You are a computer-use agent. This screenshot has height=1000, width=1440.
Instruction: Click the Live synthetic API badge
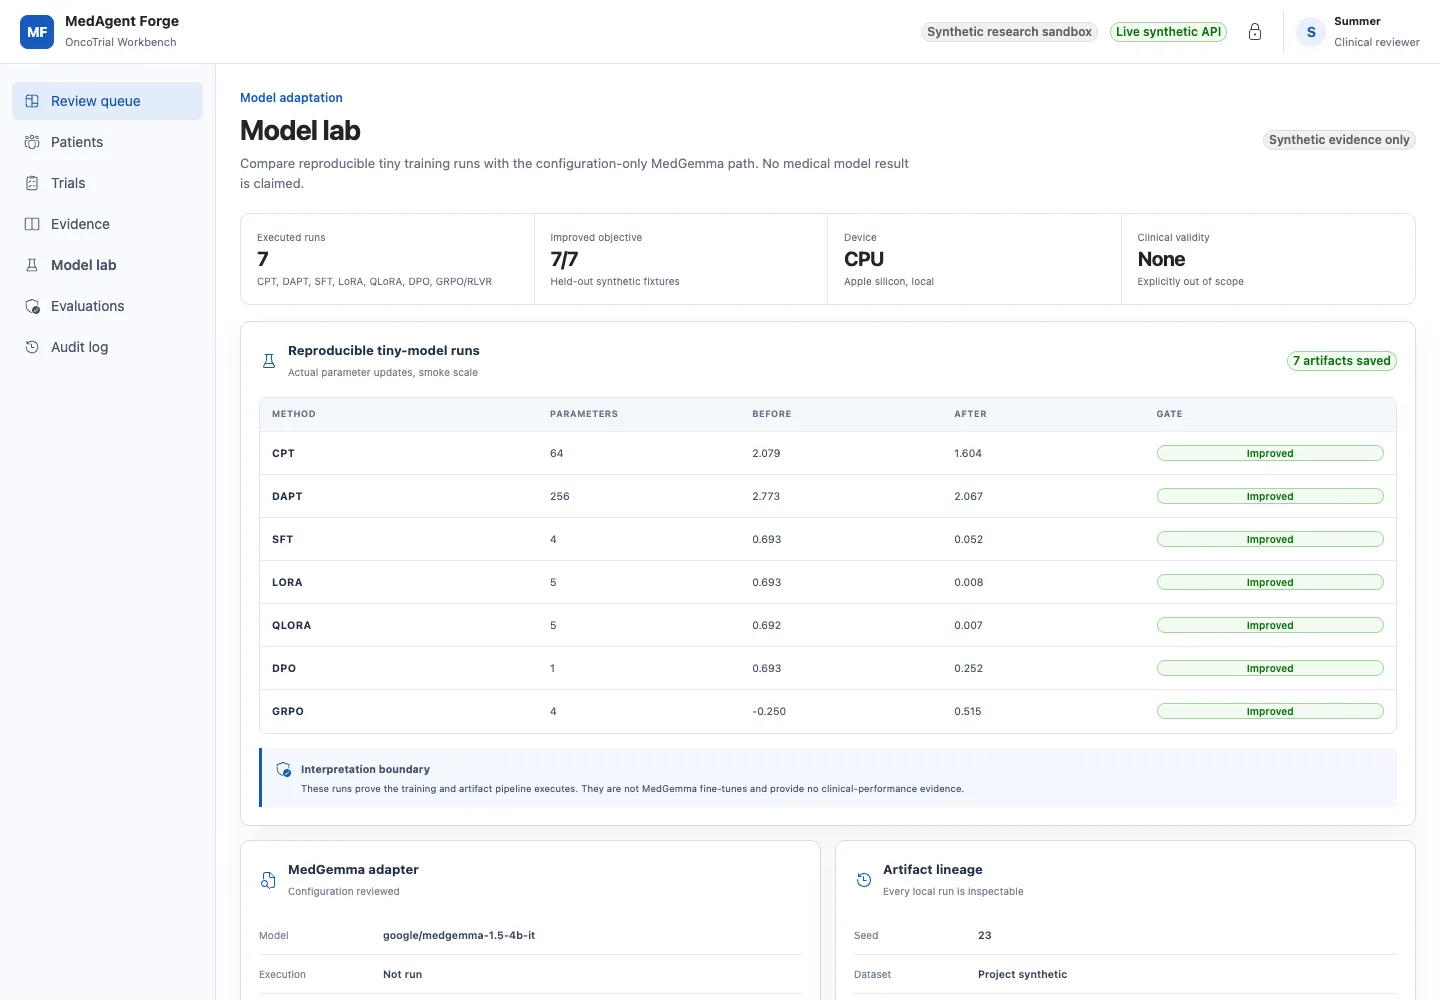coord(1168,32)
